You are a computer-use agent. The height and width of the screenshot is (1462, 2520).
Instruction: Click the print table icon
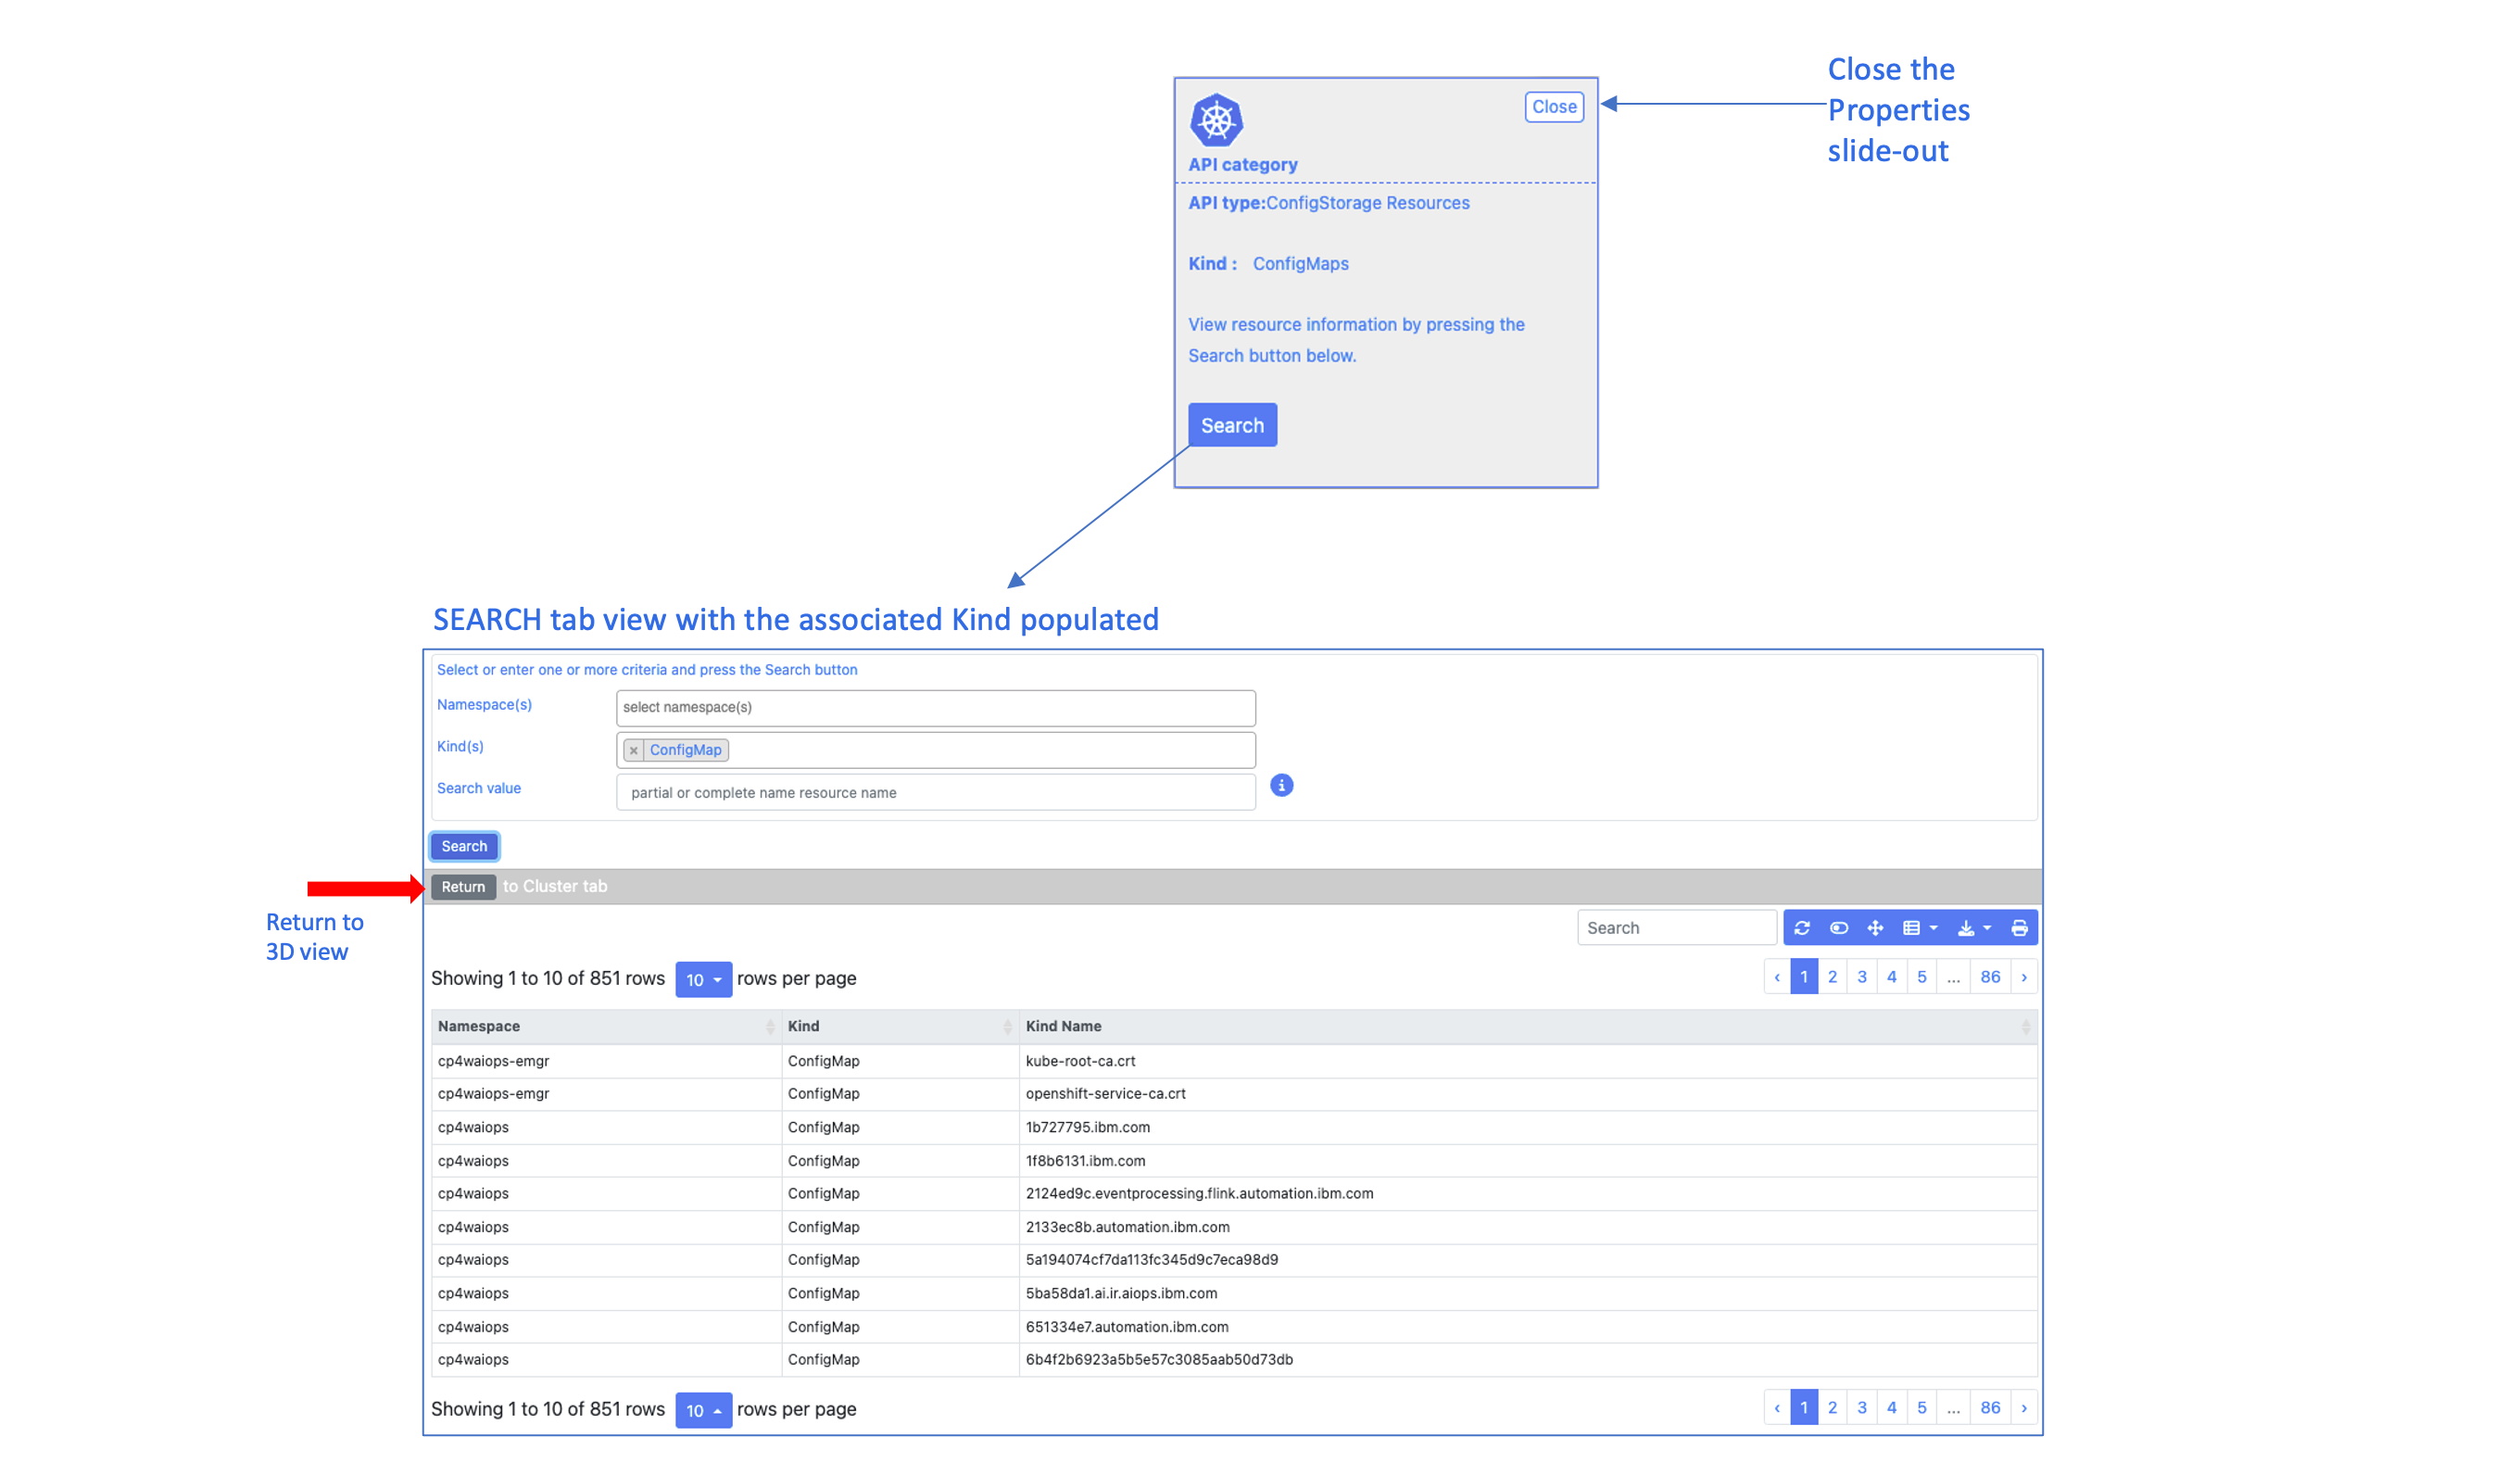pos(2018,928)
